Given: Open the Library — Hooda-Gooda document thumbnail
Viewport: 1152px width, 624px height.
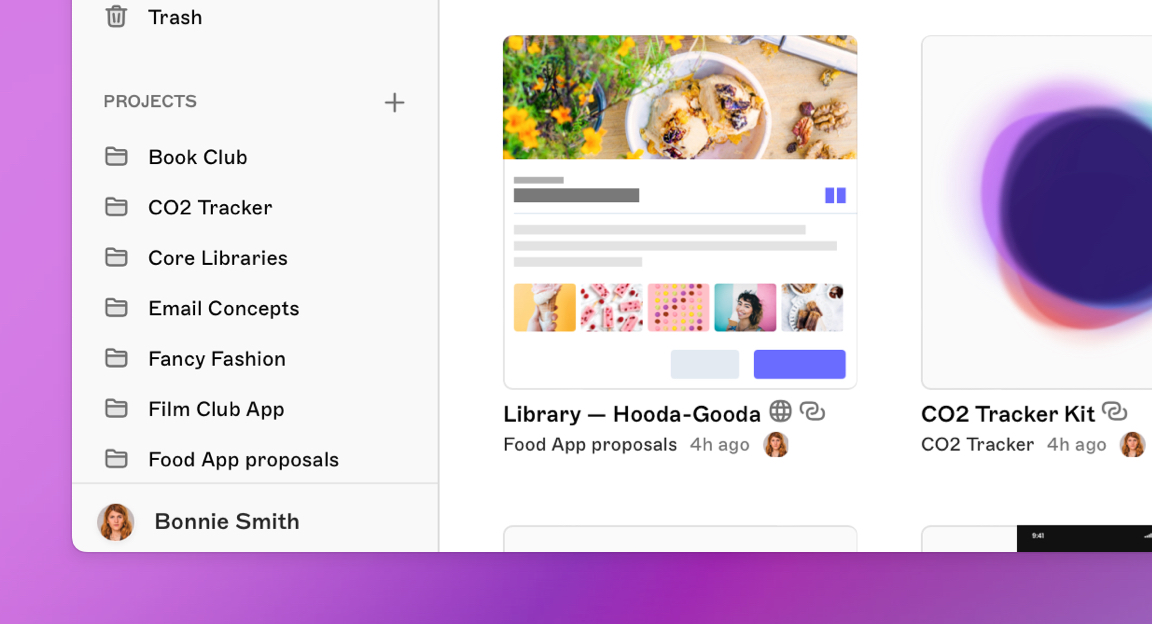Looking at the screenshot, I should (x=680, y=212).
